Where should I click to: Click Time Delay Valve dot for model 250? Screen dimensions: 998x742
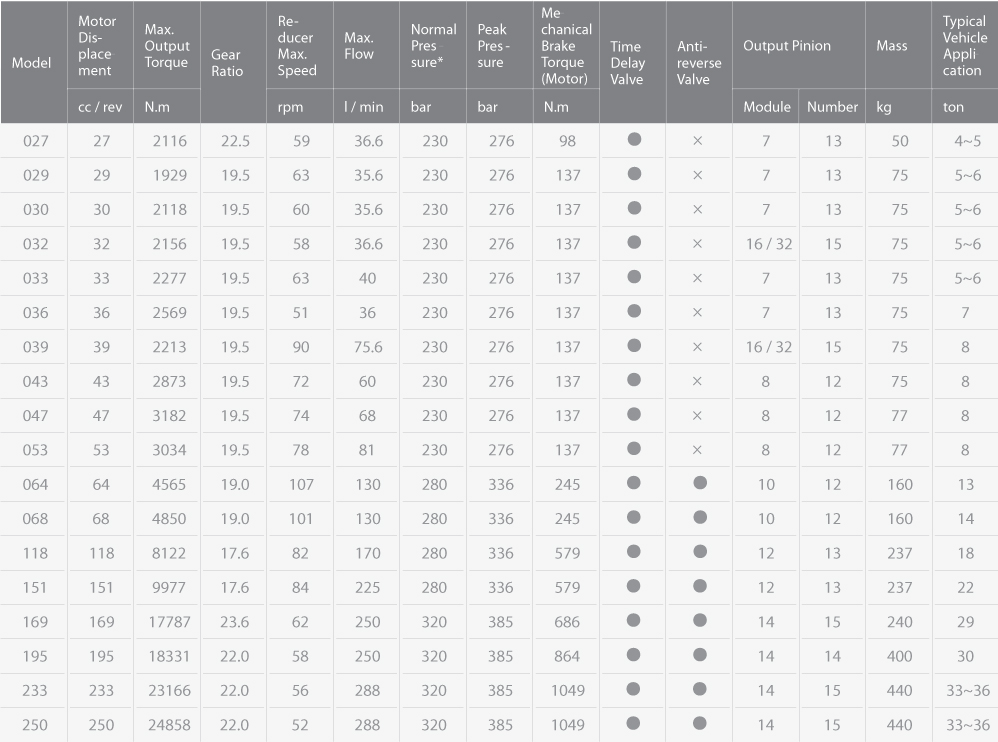click(x=633, y=723)
